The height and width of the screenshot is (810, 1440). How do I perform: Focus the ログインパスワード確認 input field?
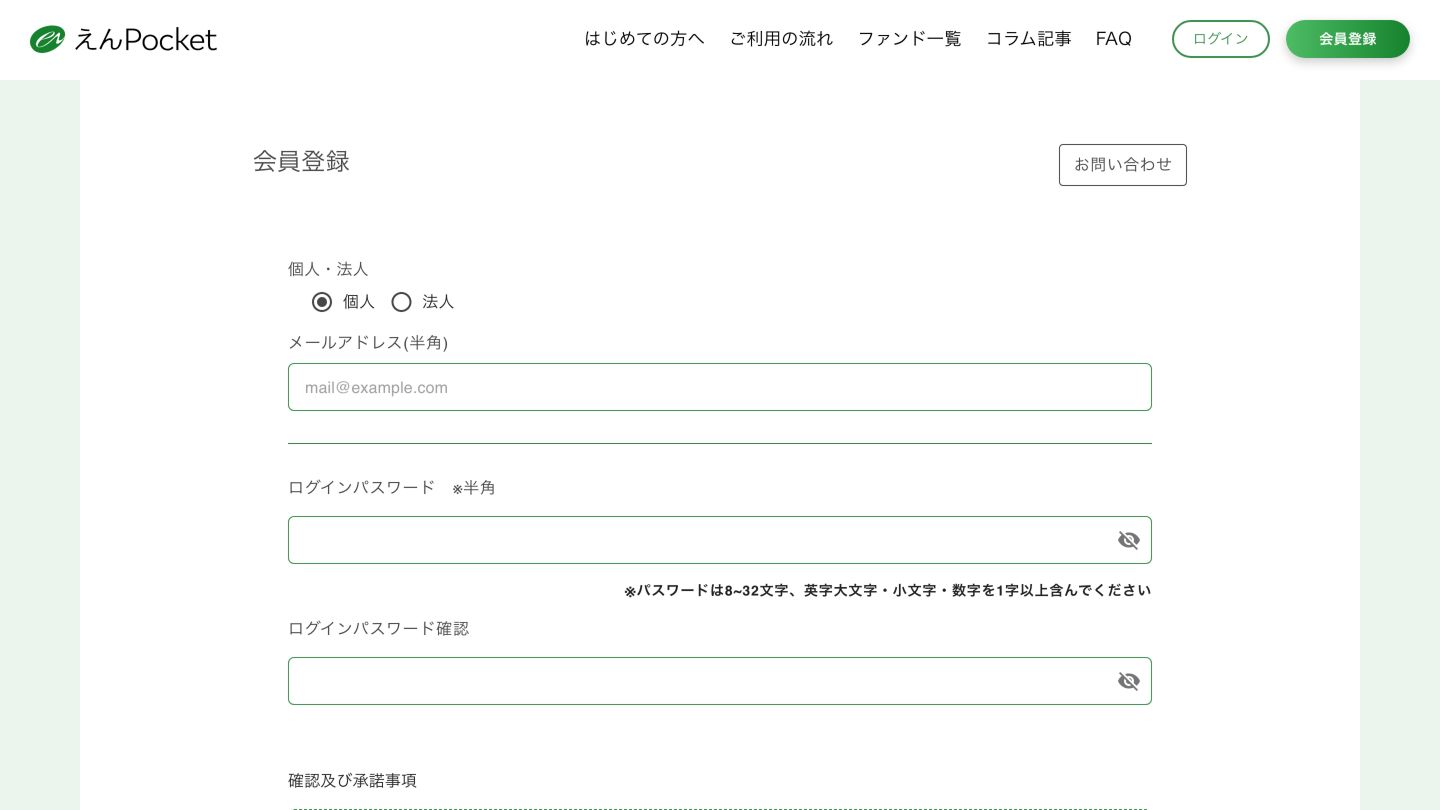(x=720, y=681)
